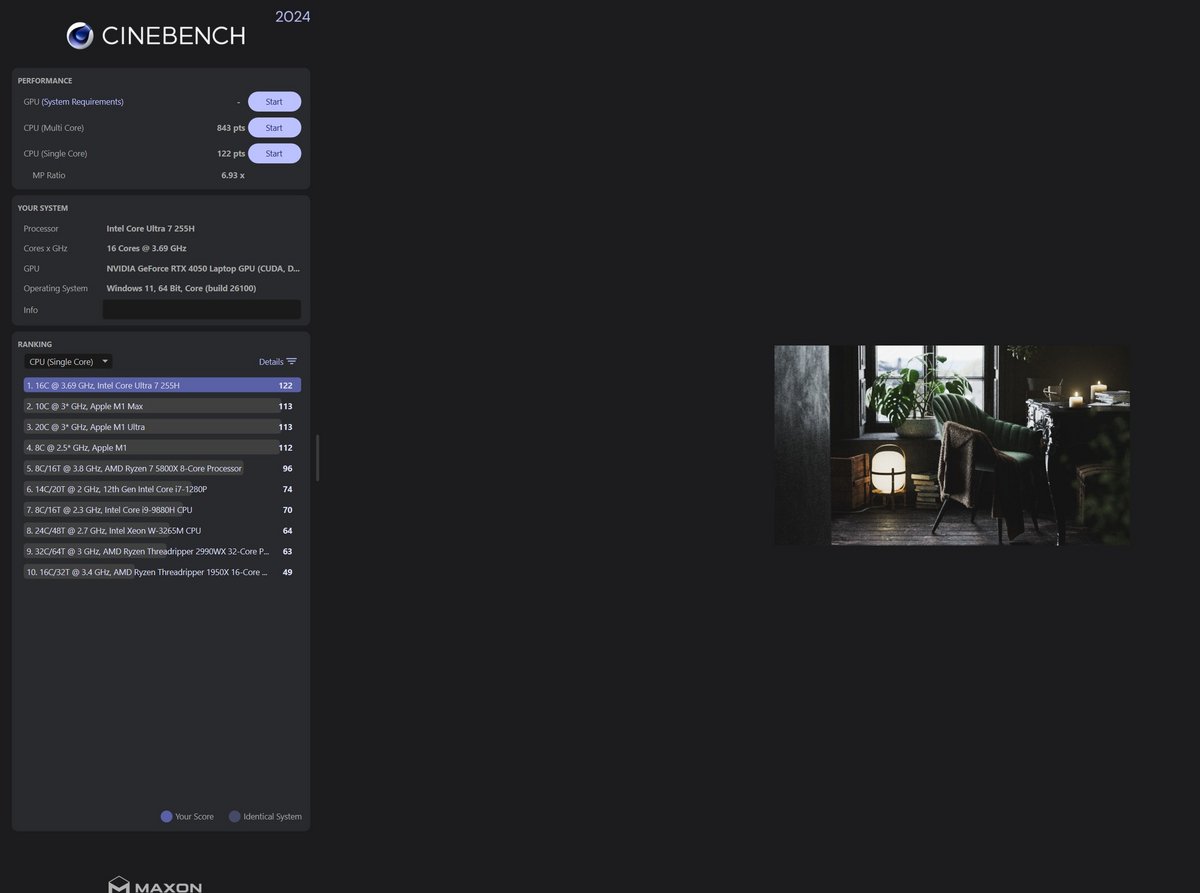Click the Identical System legend dot
Screen dimensions: 1200x893
point(235,816)
